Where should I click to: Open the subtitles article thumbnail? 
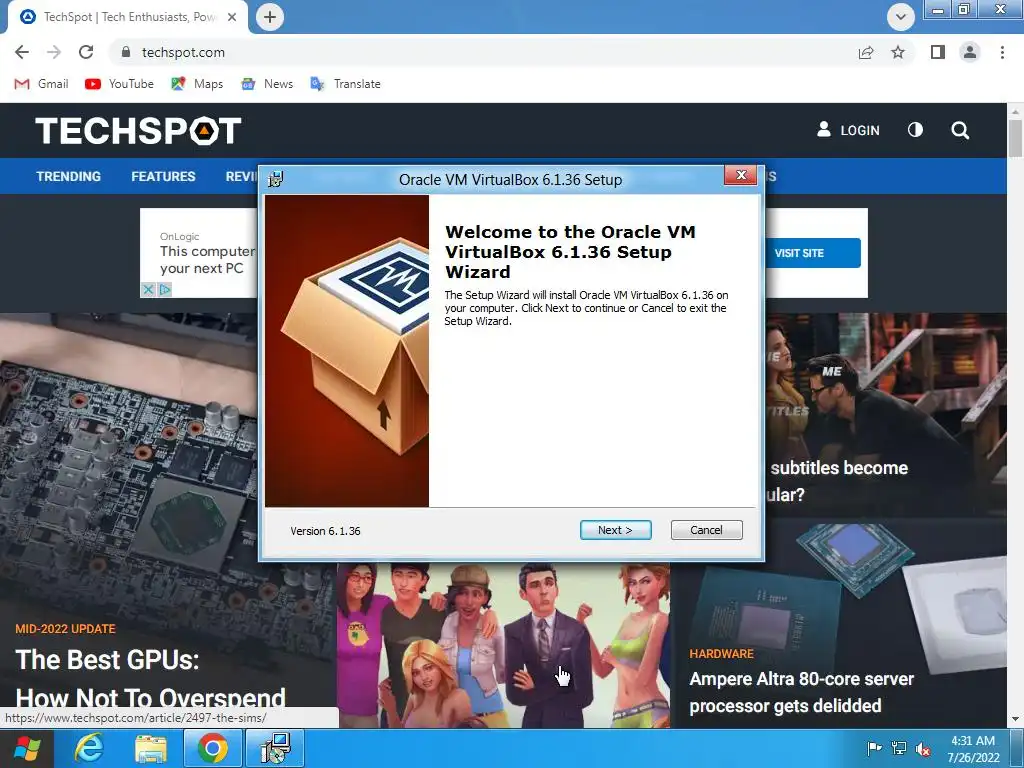click(x=885, y=415)
